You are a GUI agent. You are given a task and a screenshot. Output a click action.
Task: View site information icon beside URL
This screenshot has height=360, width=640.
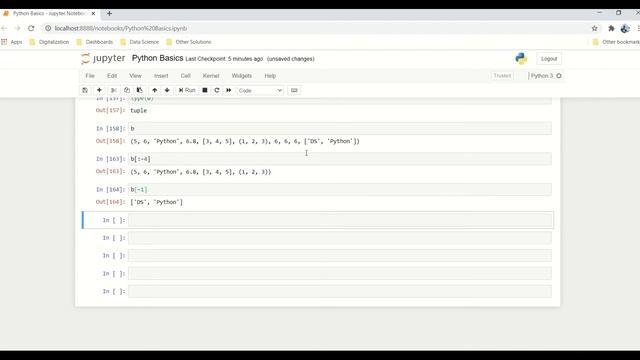48,28
